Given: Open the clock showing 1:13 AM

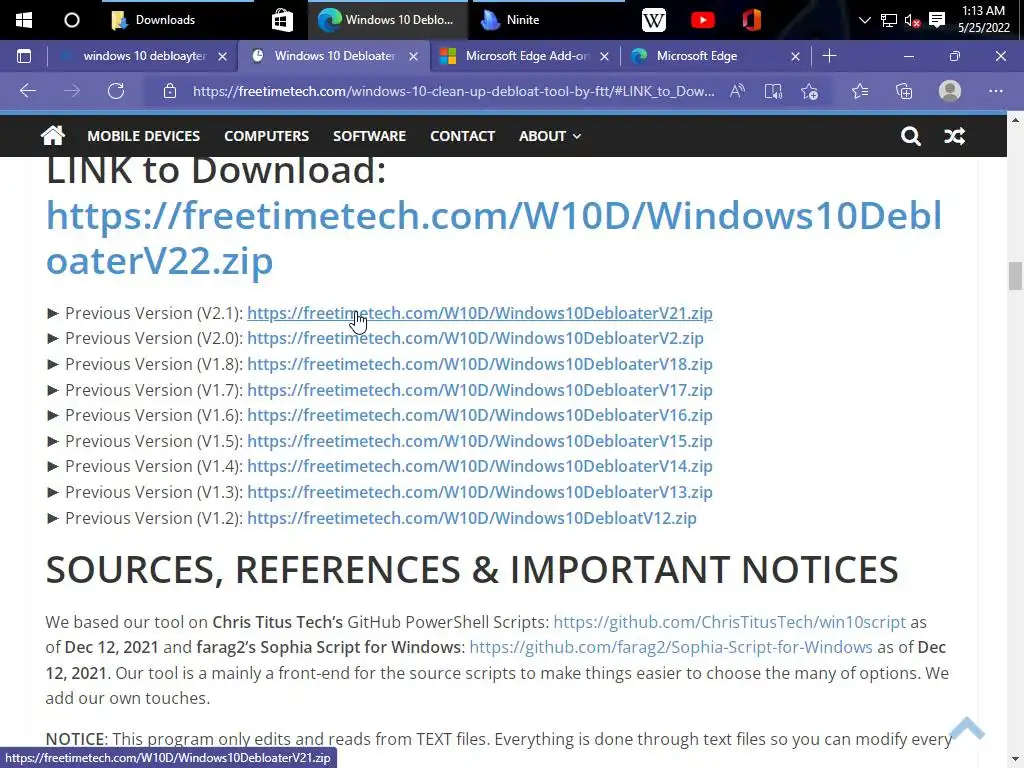Looking at the screenshot, I should click(984, 20).
